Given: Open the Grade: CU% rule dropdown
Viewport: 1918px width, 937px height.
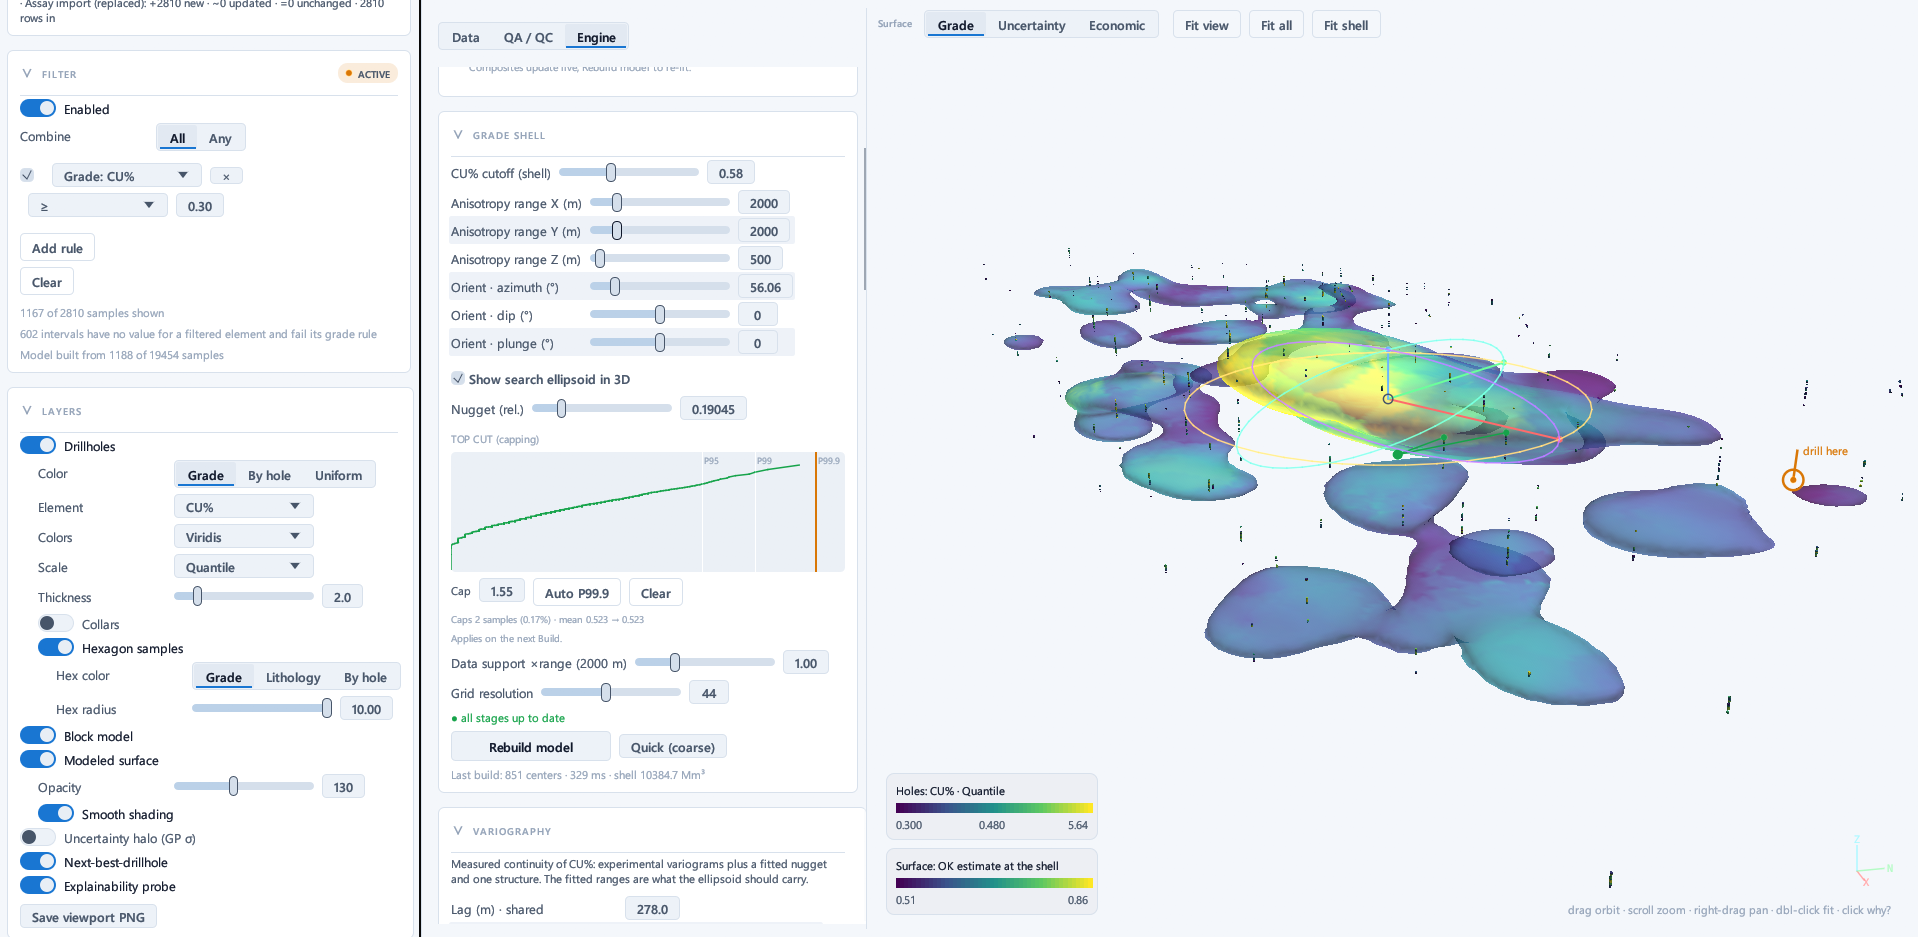Looking at the screenshot, I should (x=126, y=176).
